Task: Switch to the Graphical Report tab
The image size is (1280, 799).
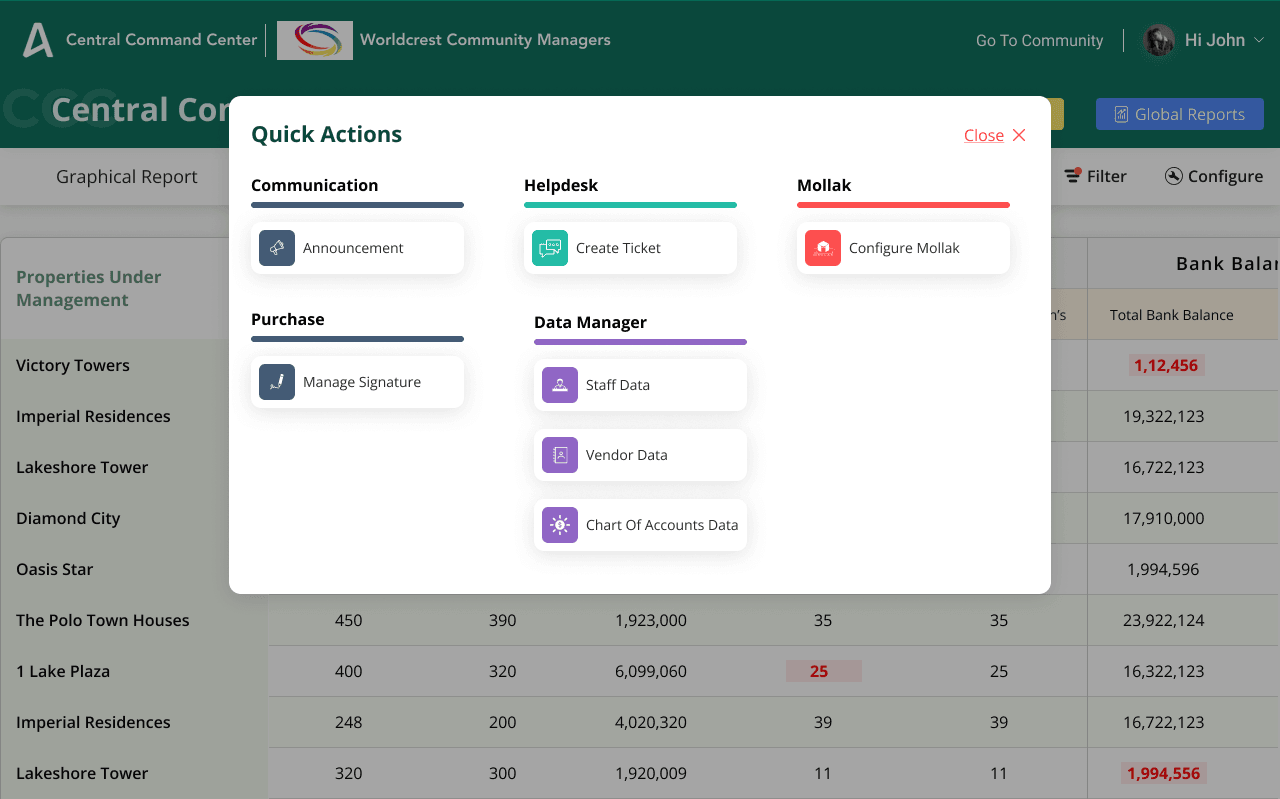Action: coord(127,176)
